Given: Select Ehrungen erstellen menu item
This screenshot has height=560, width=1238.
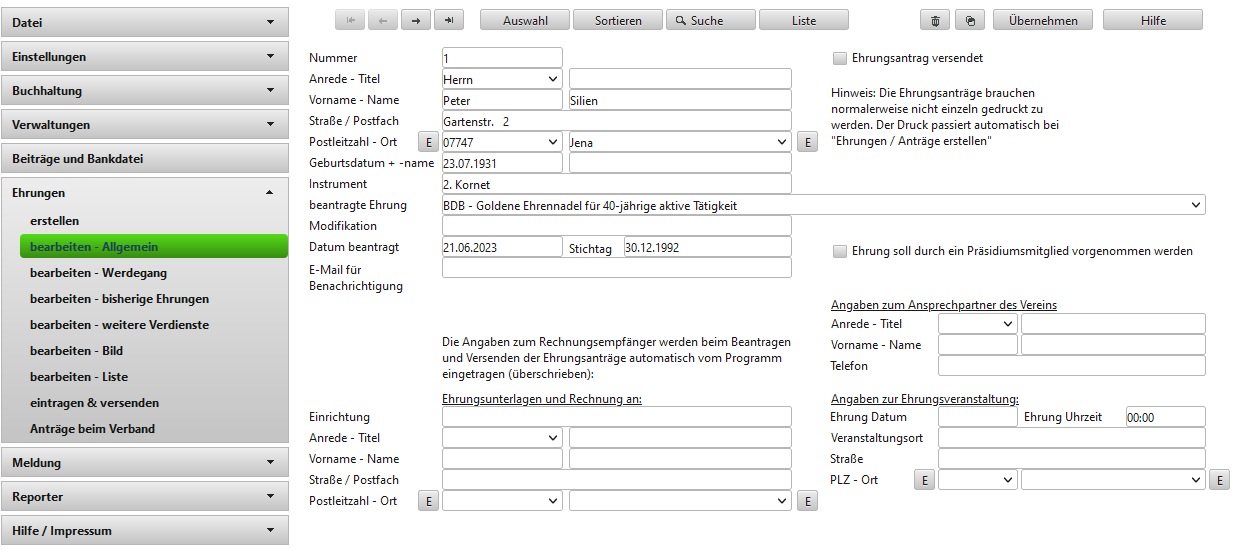Looking at the screenshot, I should coord(153,221).
